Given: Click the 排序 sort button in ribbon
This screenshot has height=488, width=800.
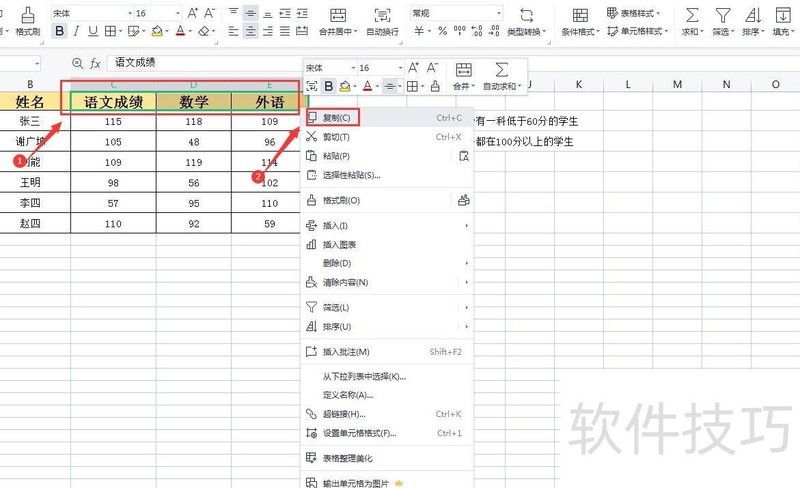Looking at the screenshot, I should 753,21.
